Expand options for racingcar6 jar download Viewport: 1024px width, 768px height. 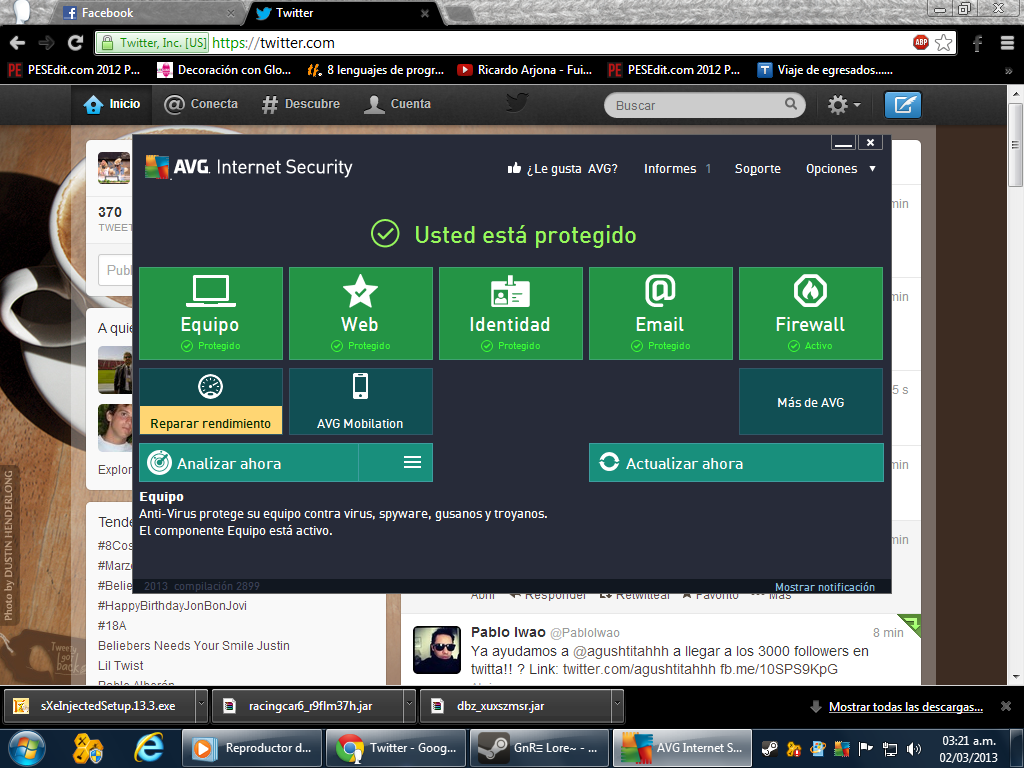click(x=409, y=705)
